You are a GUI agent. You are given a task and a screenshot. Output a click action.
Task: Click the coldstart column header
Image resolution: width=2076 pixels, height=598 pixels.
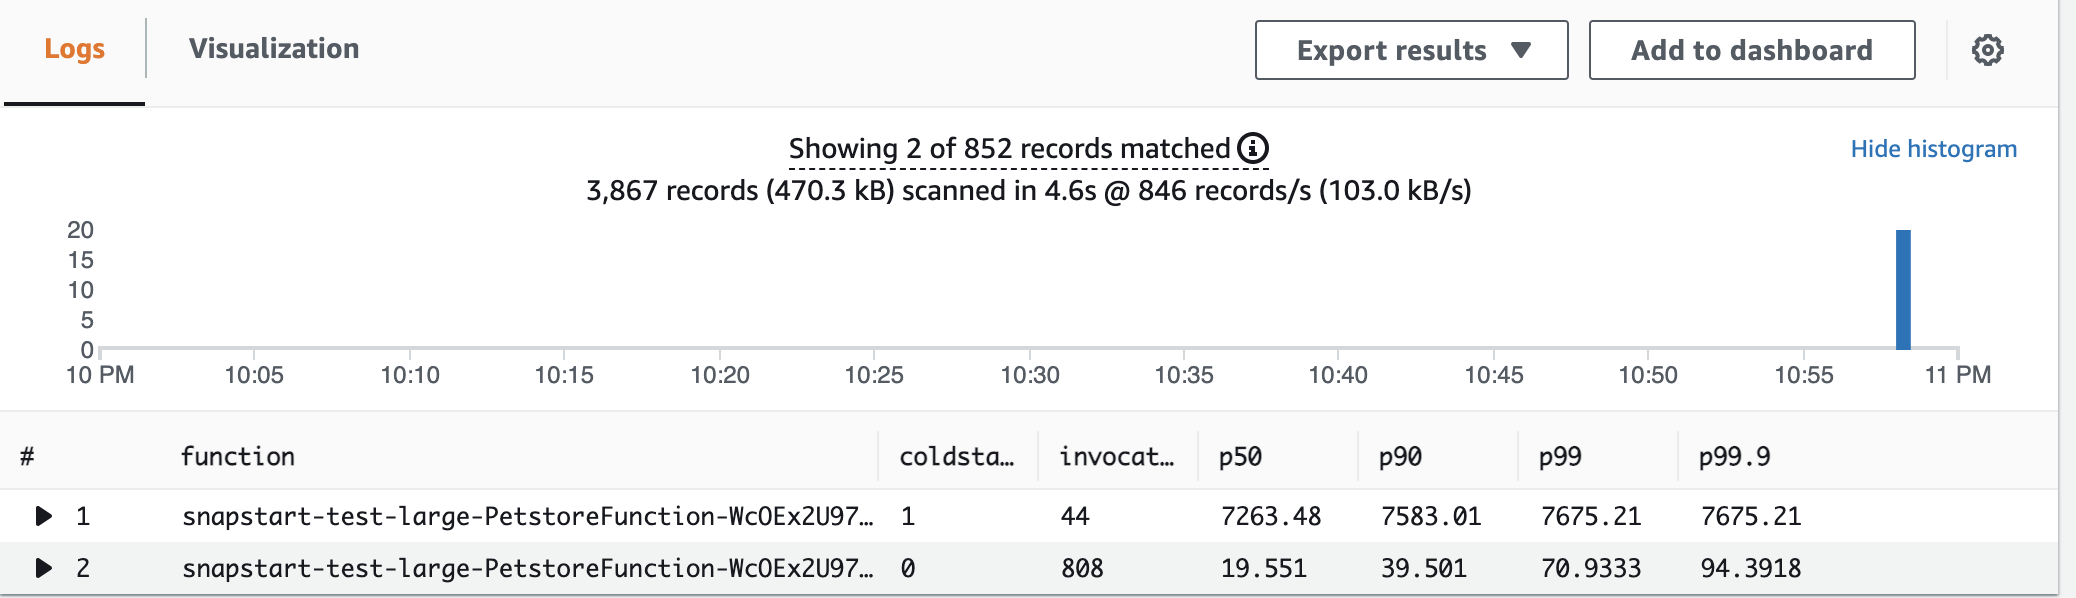coord(957,456)
